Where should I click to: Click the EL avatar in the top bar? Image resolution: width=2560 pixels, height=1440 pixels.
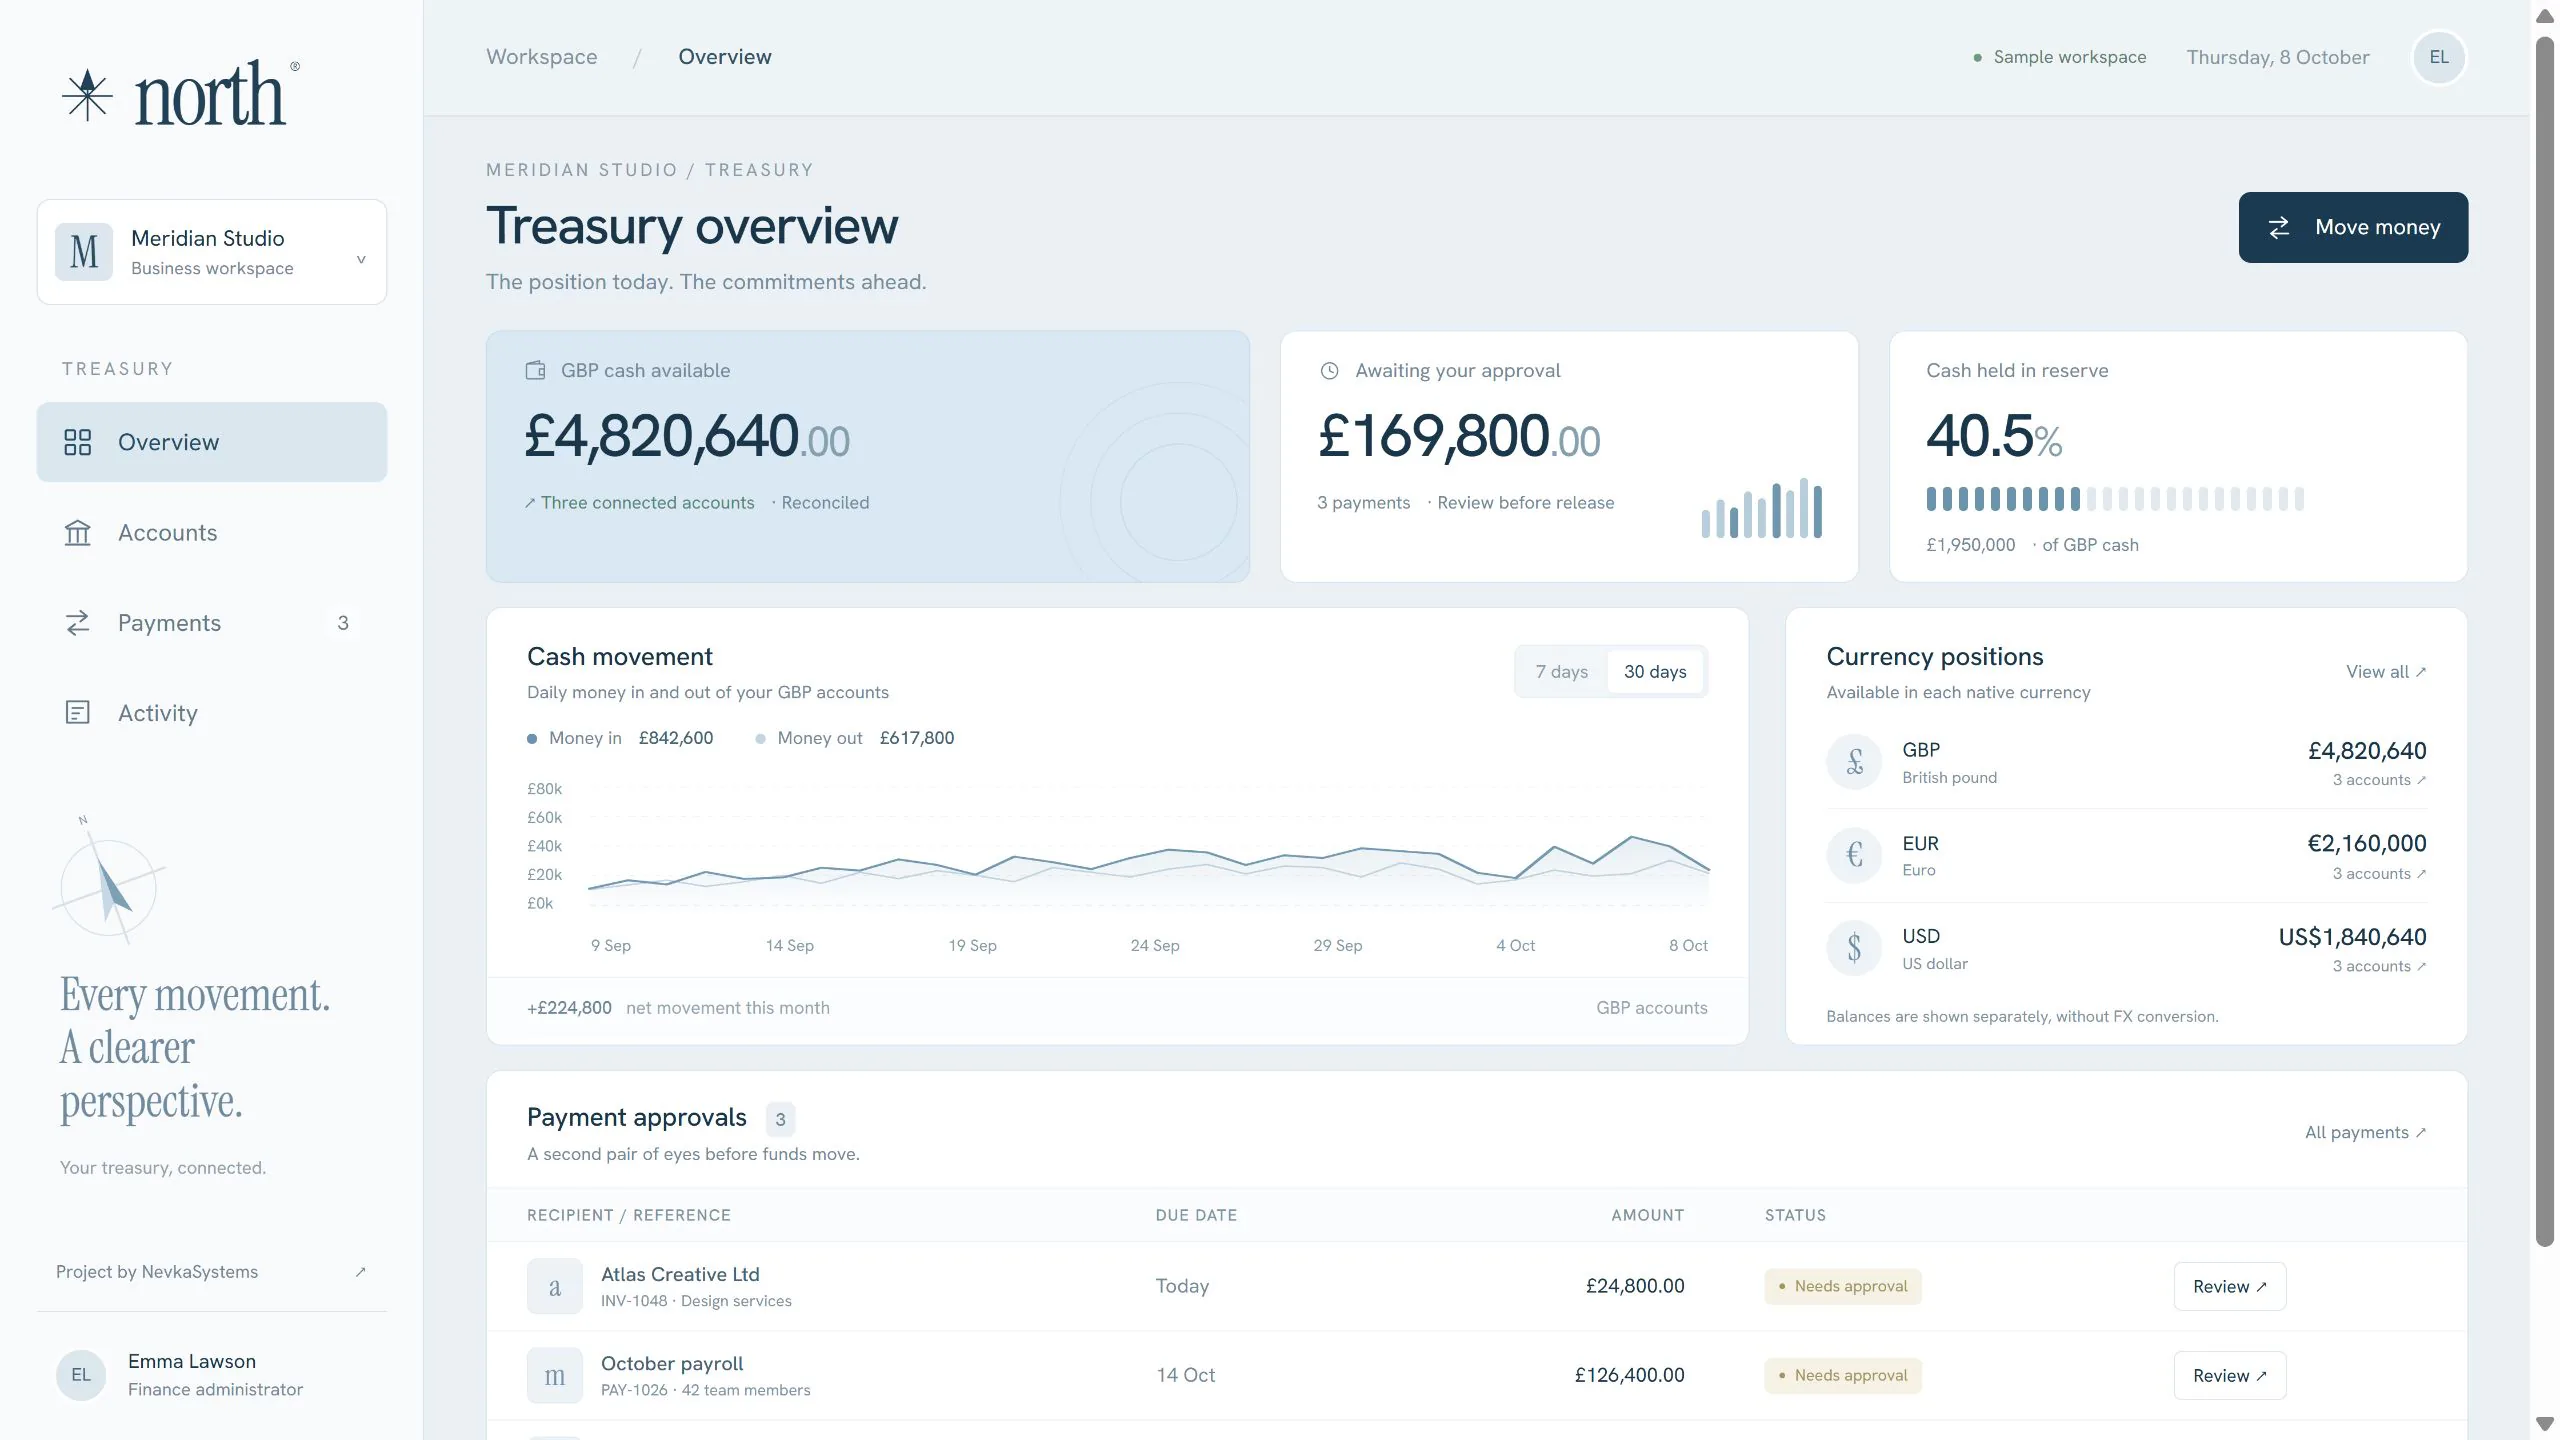pyautogui.click(x=2439, y=57)
